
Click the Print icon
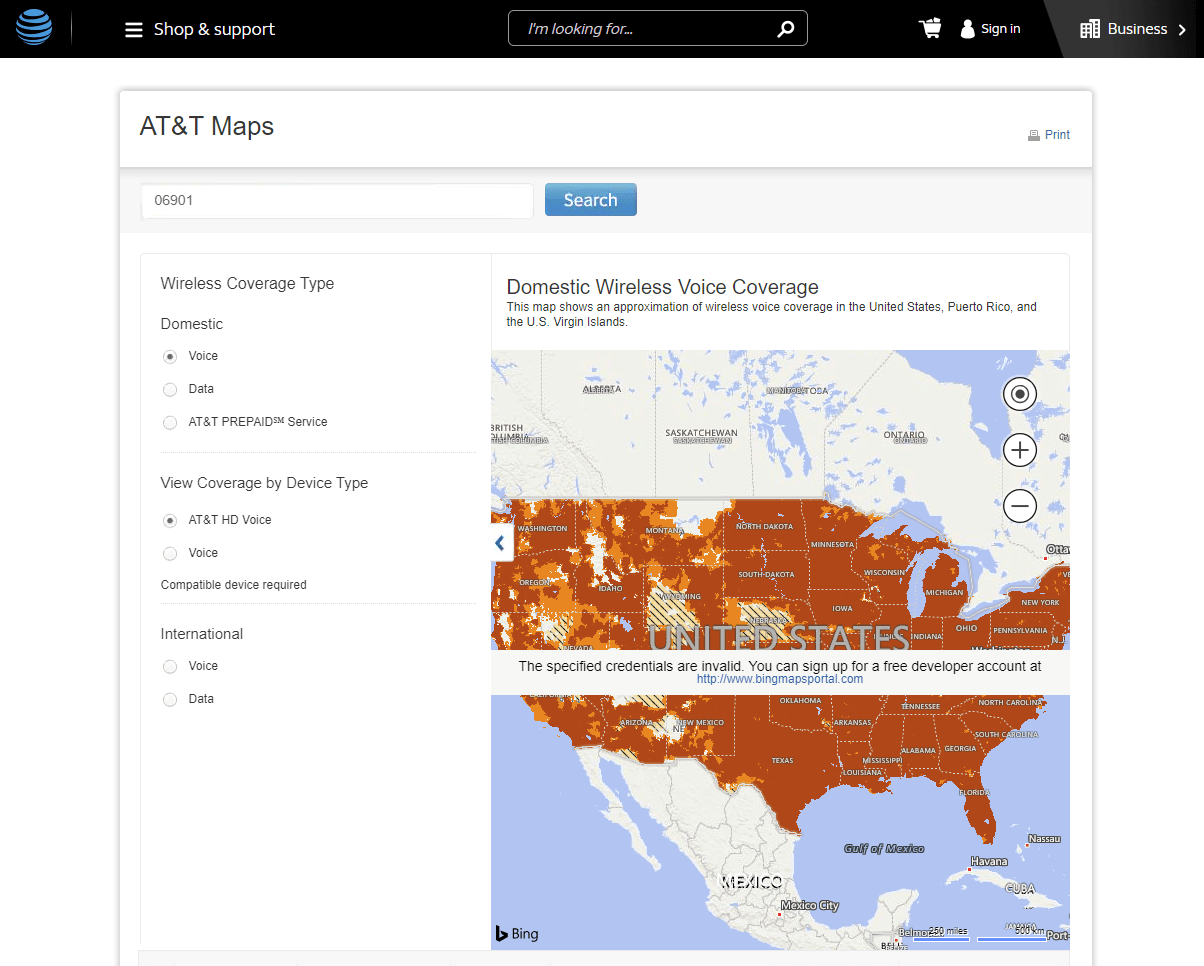(x=1032, y=134)
